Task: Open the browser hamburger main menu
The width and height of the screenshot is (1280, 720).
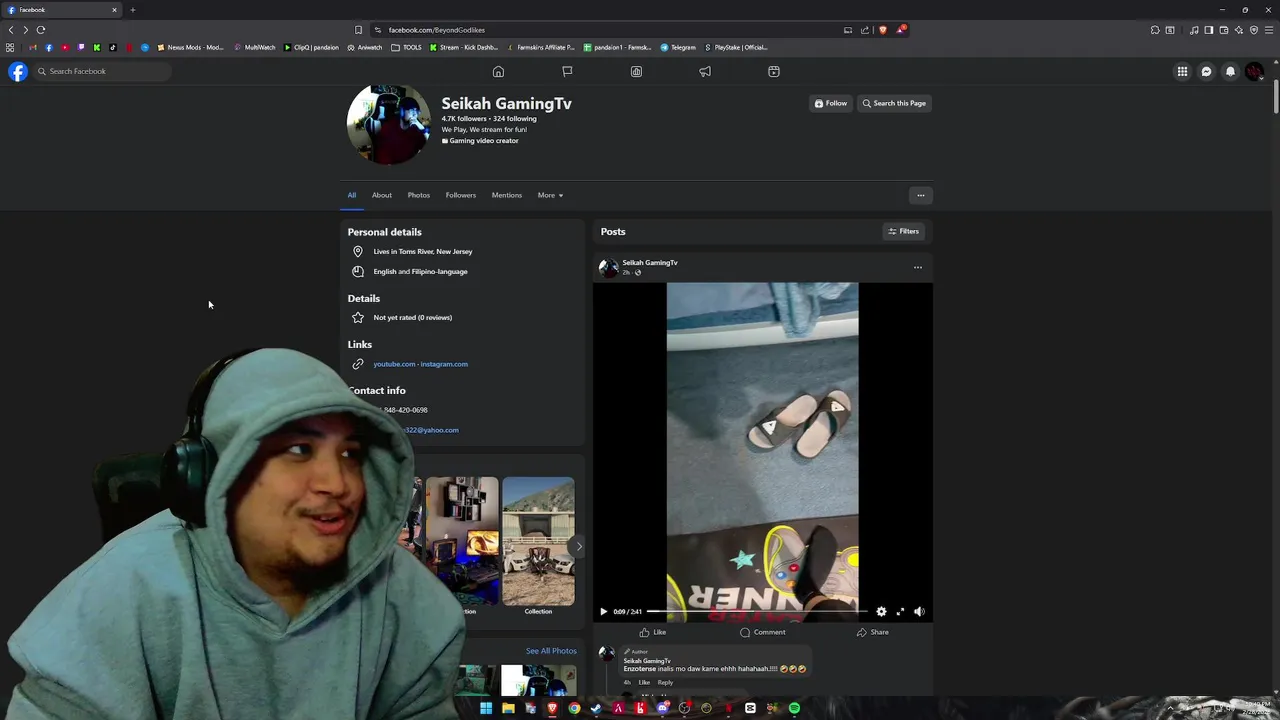Action: point(1269,30)
